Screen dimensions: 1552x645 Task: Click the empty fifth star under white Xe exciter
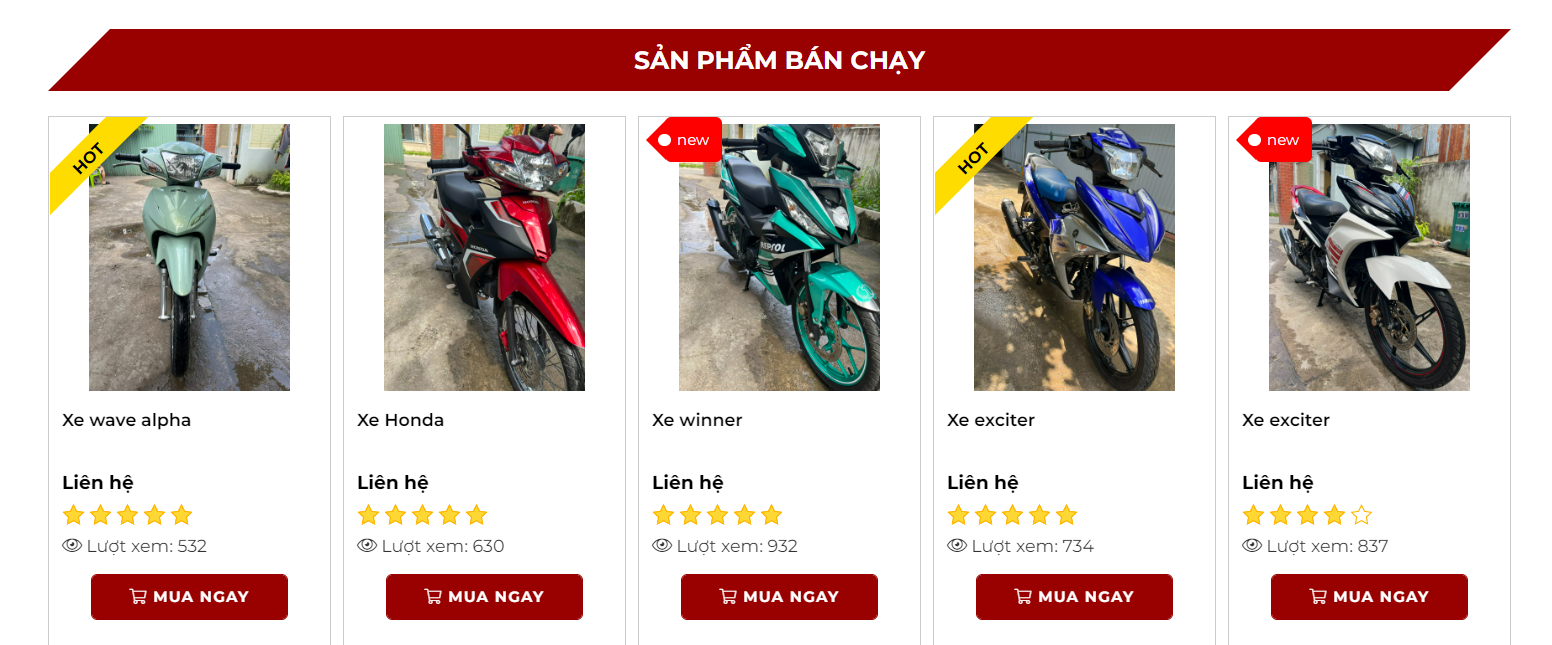(1361, 515)
